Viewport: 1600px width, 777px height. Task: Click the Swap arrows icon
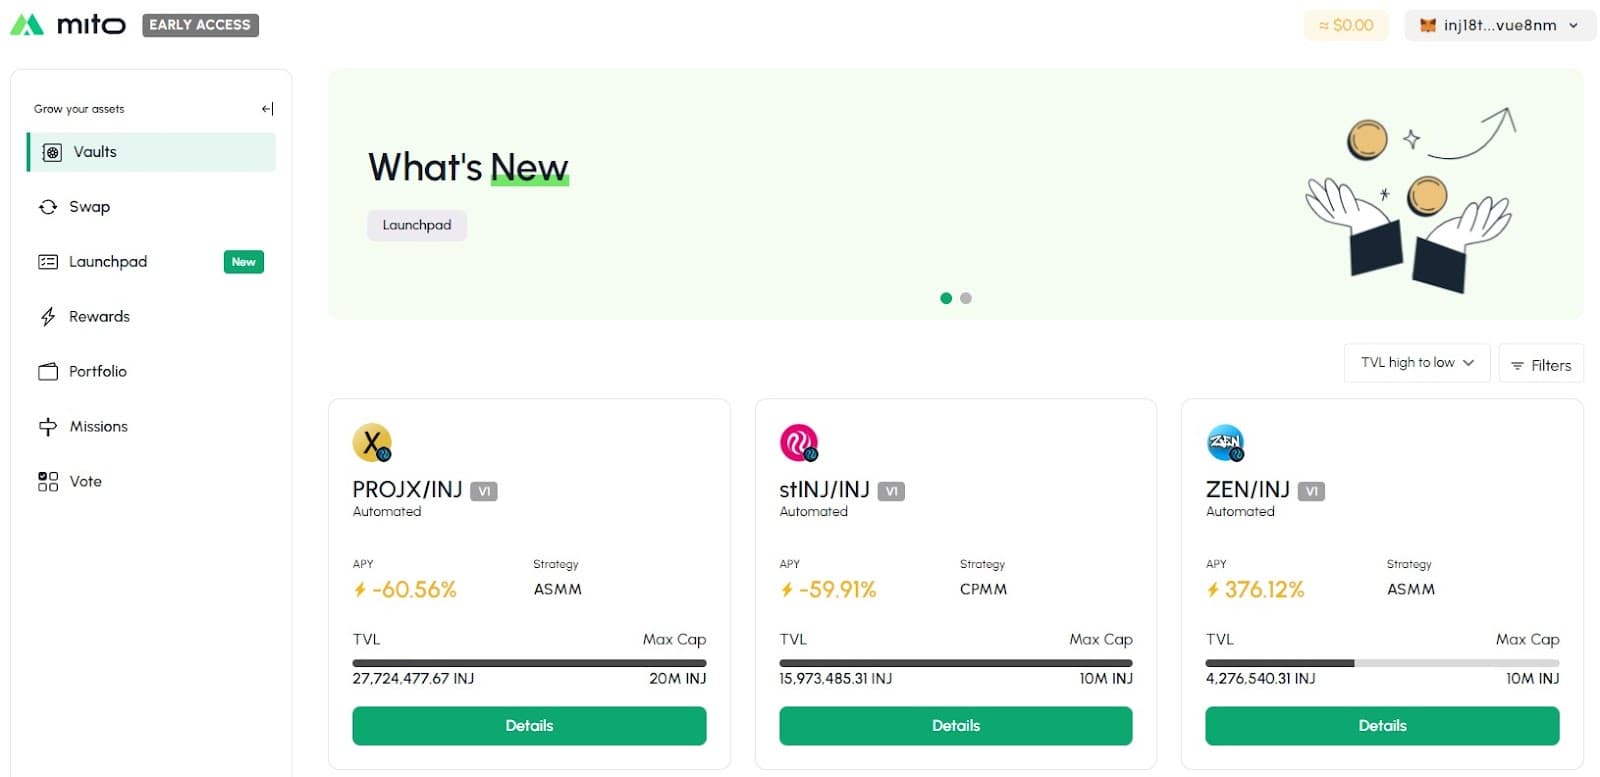point(48,207)
